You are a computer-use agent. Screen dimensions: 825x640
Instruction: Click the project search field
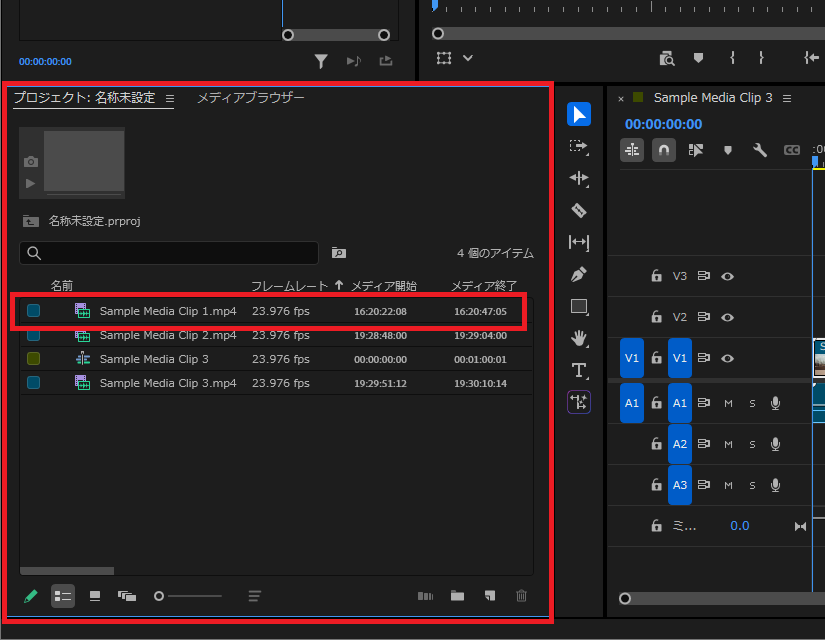tap(170, 253)
